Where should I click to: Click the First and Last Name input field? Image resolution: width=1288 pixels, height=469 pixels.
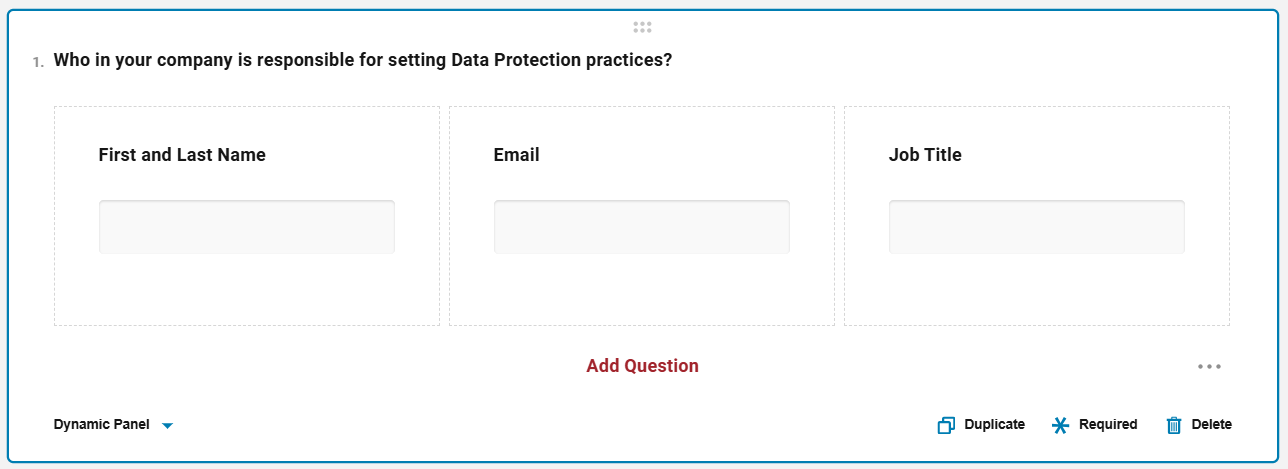tap(246, 227)
